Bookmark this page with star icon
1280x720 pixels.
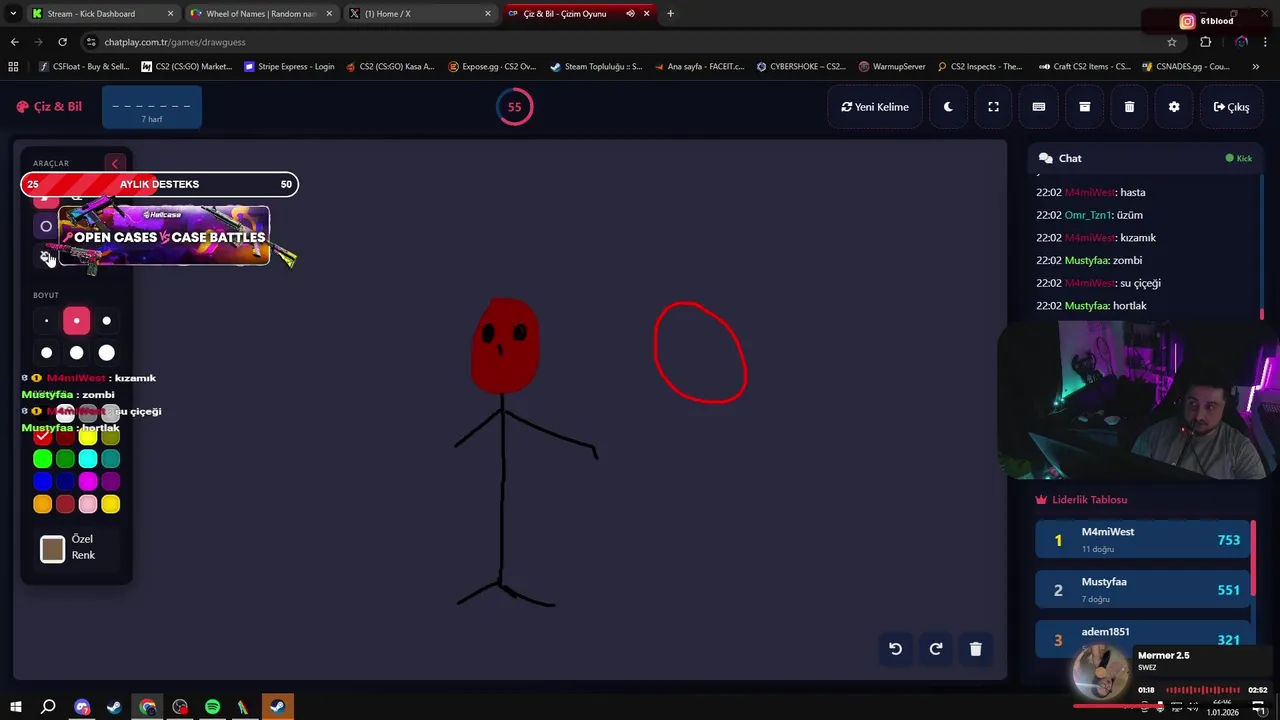pos(1172,42)
